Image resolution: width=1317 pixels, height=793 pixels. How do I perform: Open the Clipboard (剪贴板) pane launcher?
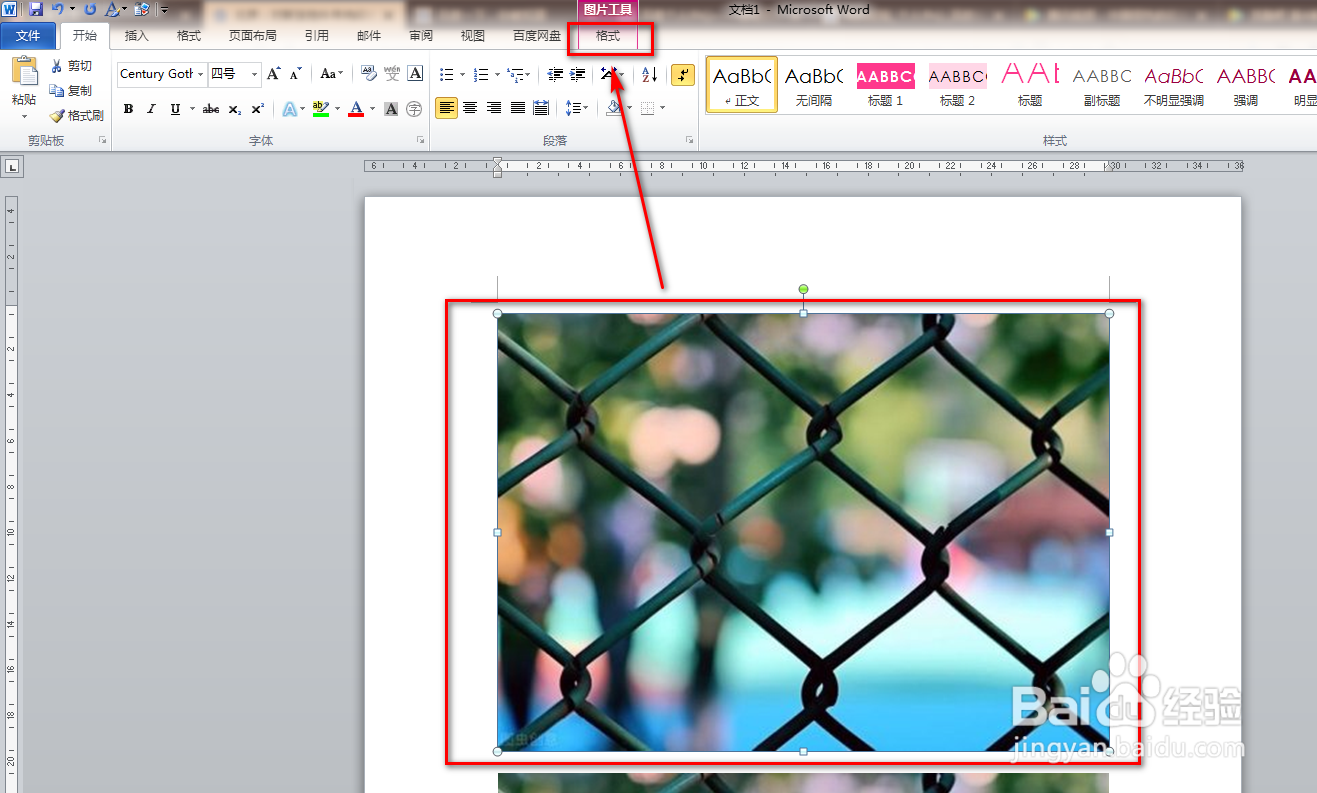click(x=103, y=141)
